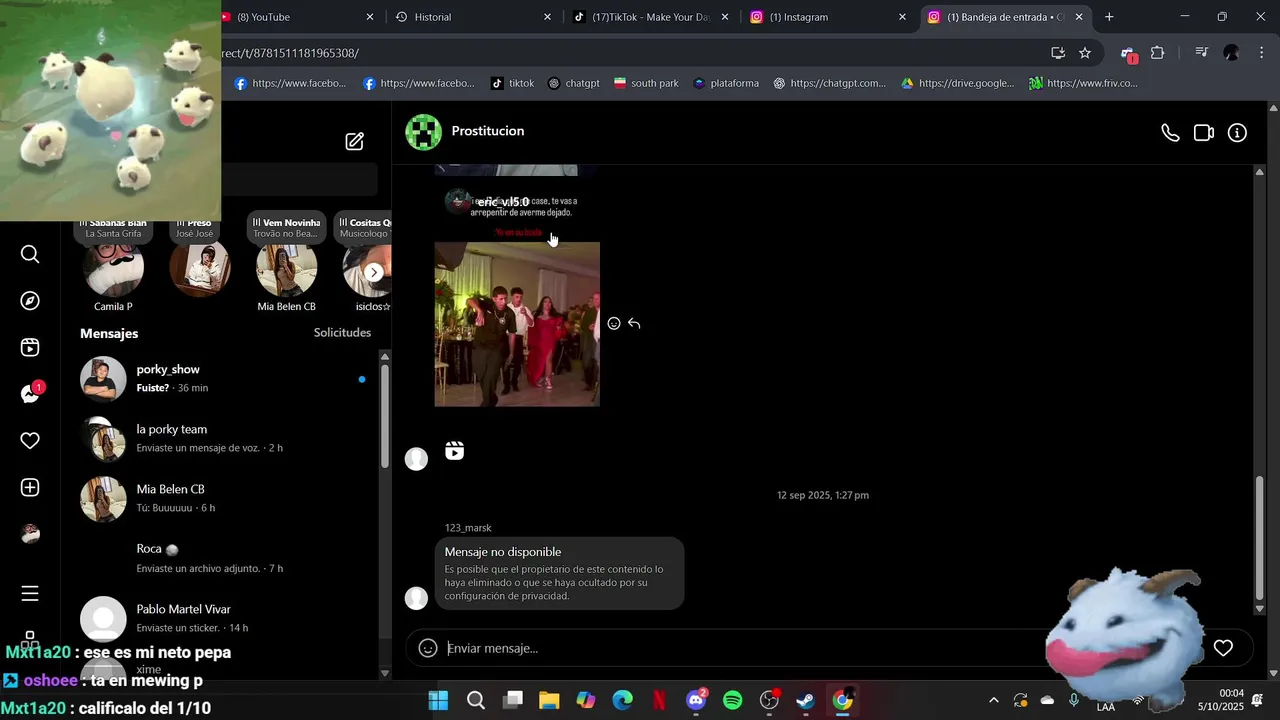Start an audio call in the chat
Image resolution: width=1280 pixels, height=720 pixels.
pos(1170,133)
